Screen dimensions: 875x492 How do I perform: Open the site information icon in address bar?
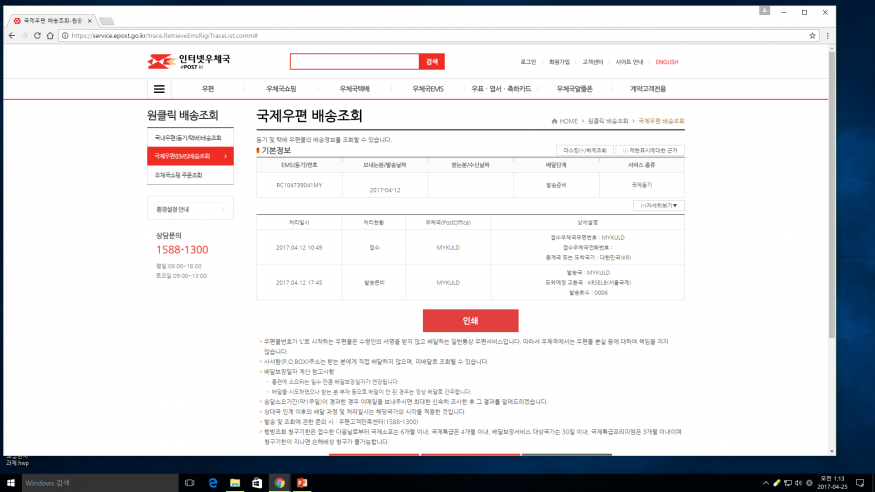pos(65,35)
